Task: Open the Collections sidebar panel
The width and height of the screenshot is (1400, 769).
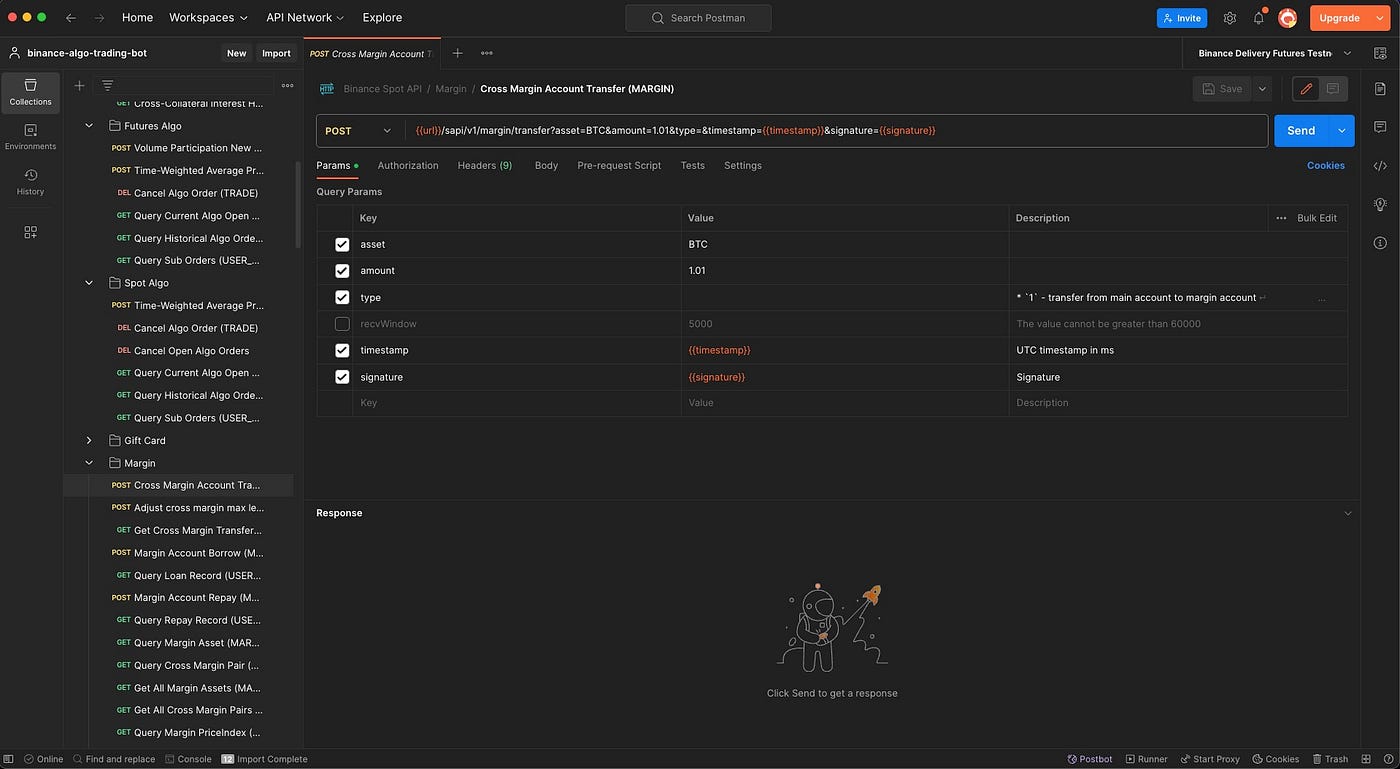Action: (x=30, y=92)
